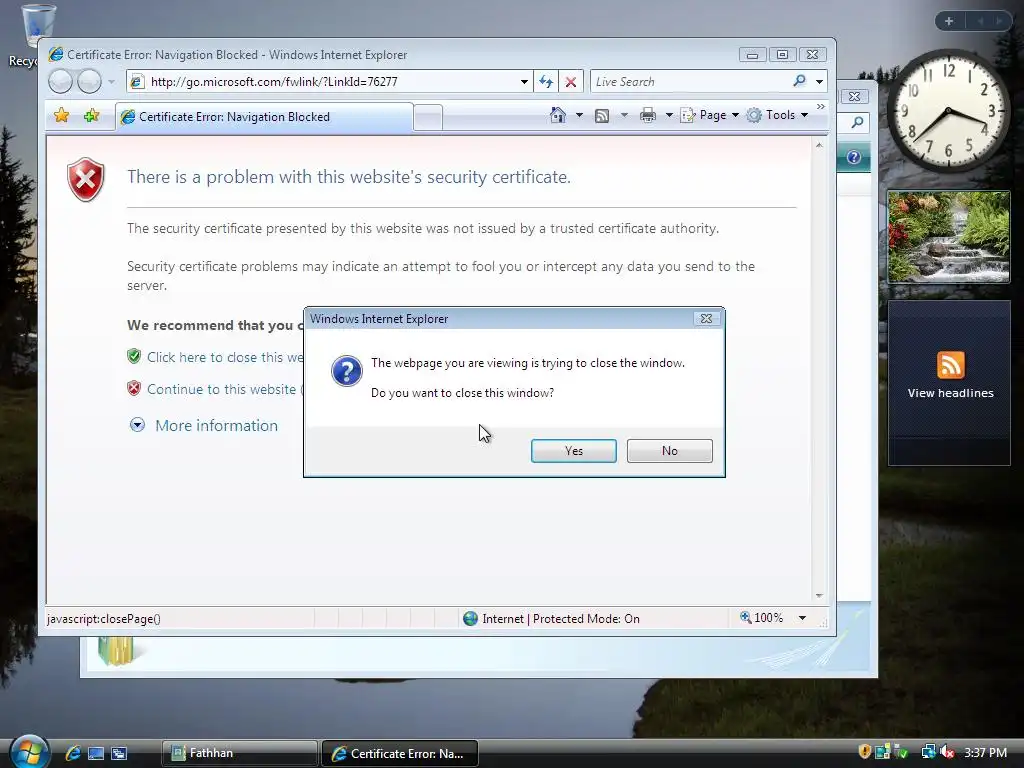Click the Back navigation button
The image size is (1024, 768).
(x=61, y=82)
